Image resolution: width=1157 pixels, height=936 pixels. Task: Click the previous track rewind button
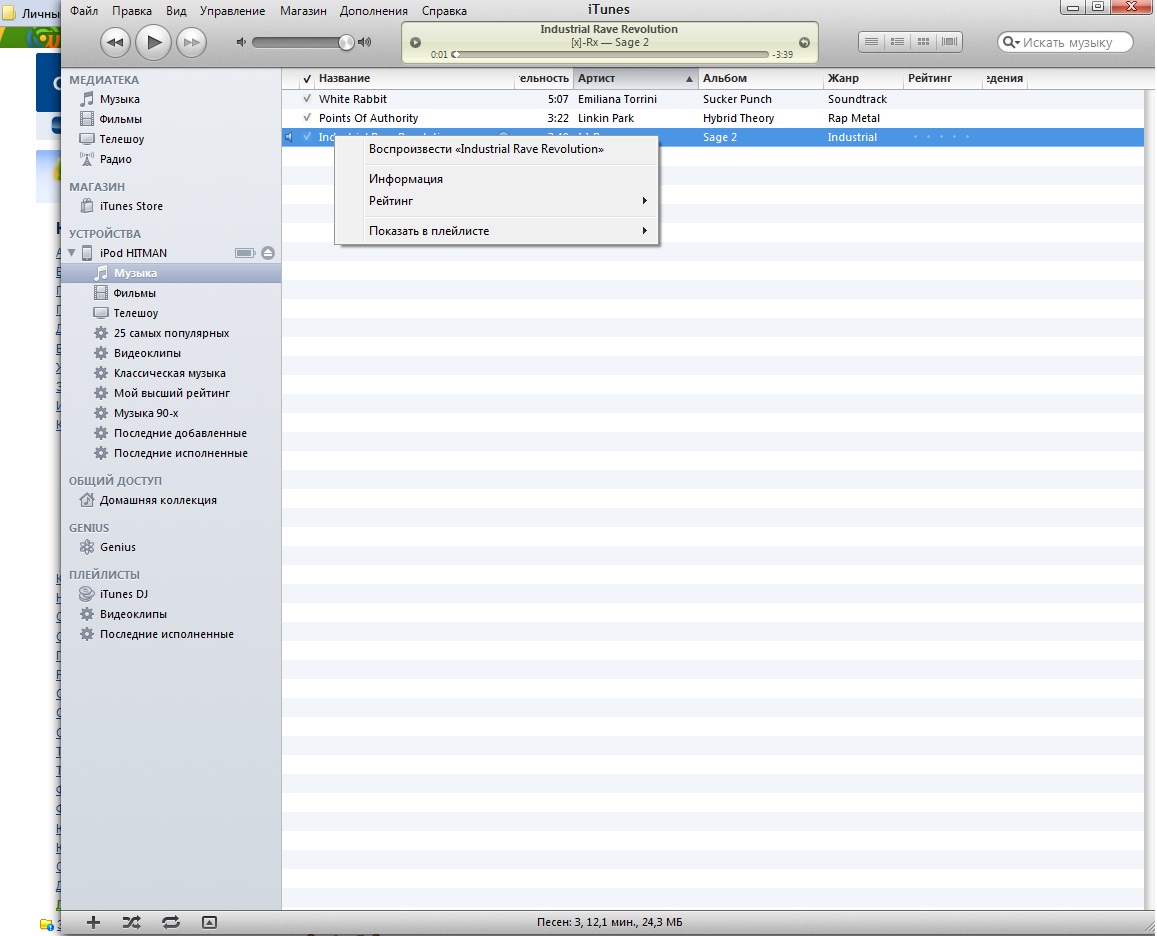point(114,42)
